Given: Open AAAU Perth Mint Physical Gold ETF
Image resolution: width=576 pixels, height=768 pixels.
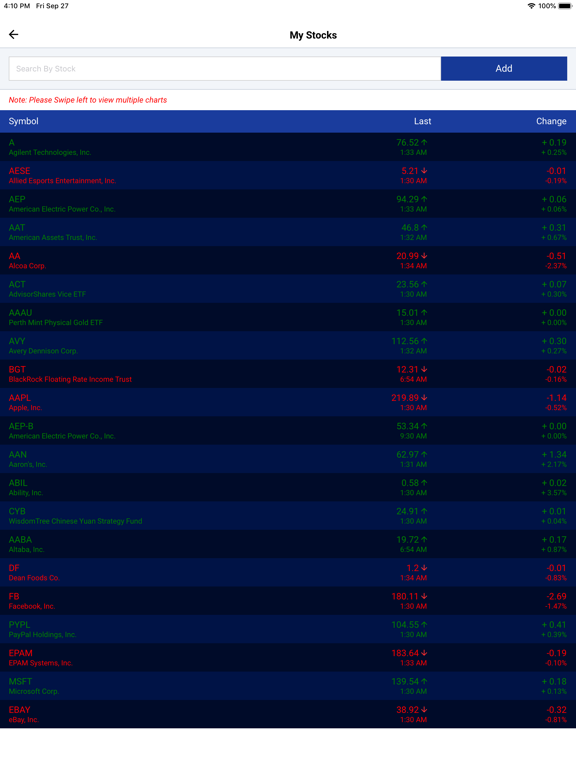Looking at the screenshot, I should click(x=288, y=317).
